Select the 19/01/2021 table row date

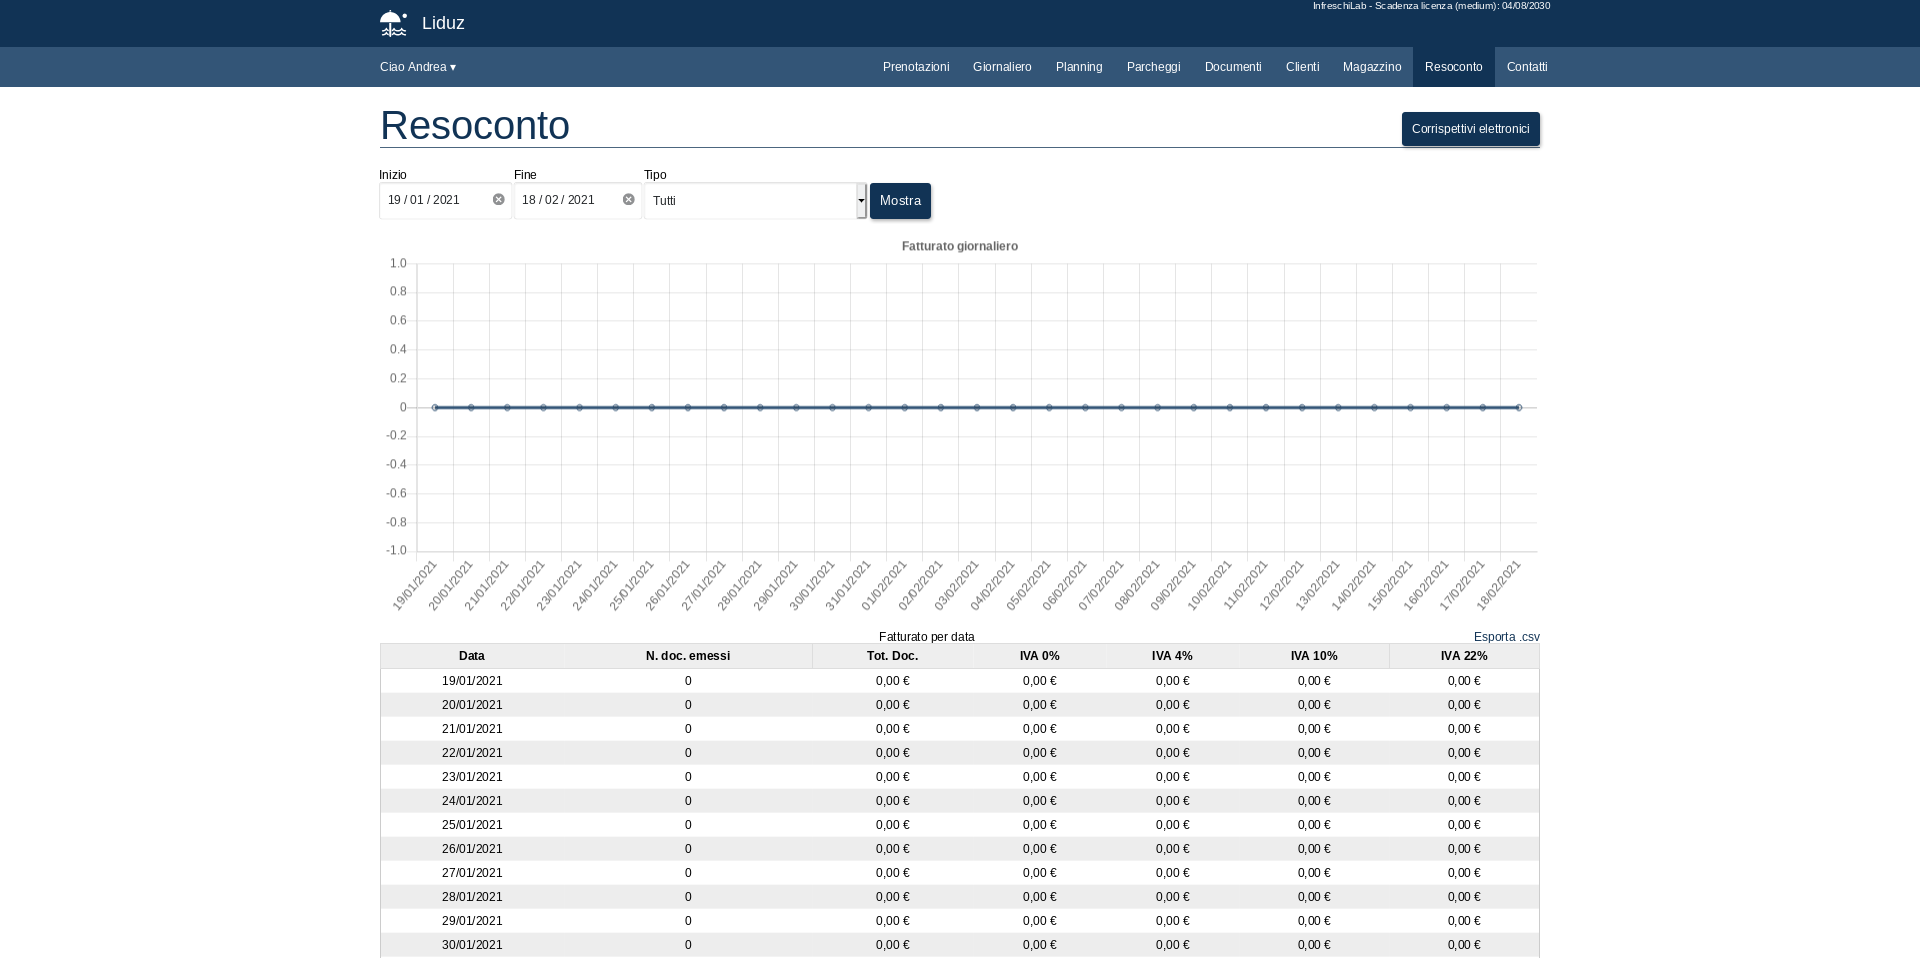click(x=472, y=681)
